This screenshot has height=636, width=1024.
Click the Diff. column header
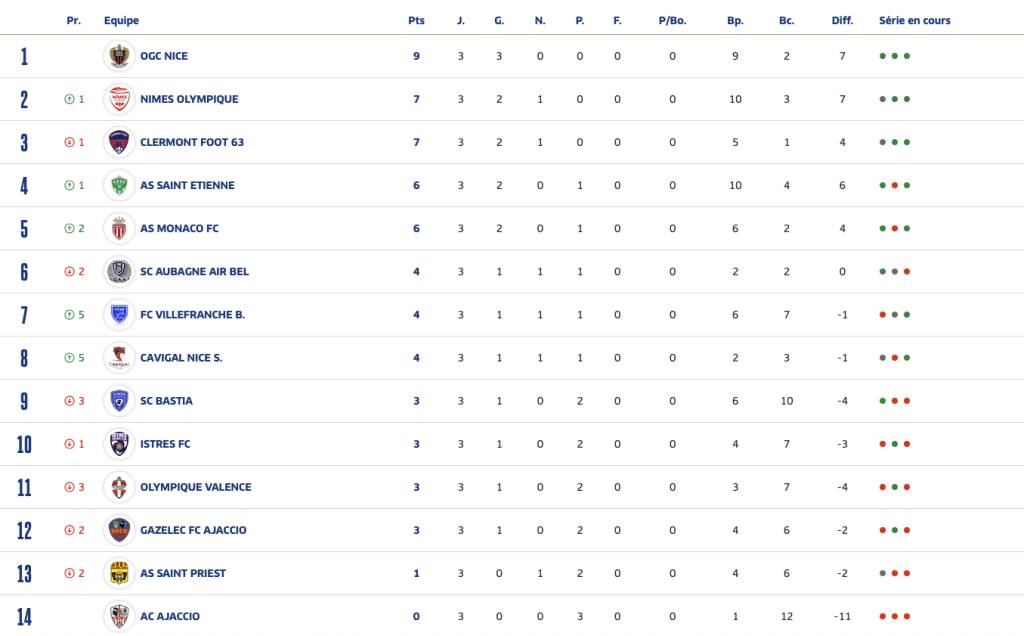coord(842,20)
